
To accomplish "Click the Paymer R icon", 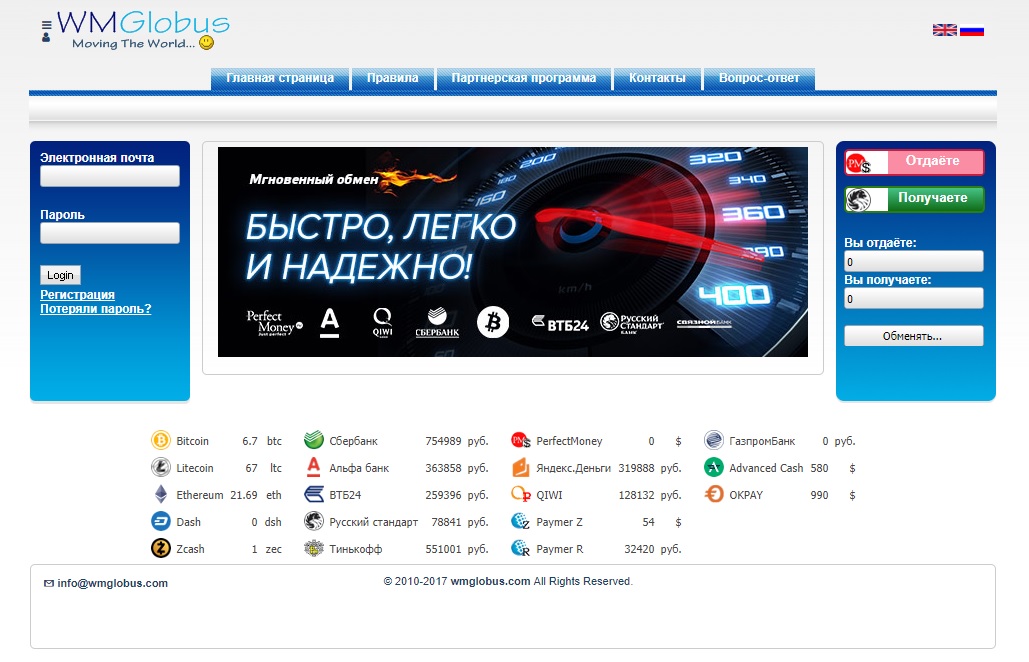I will pyautogui.click(x=520, y=548).
